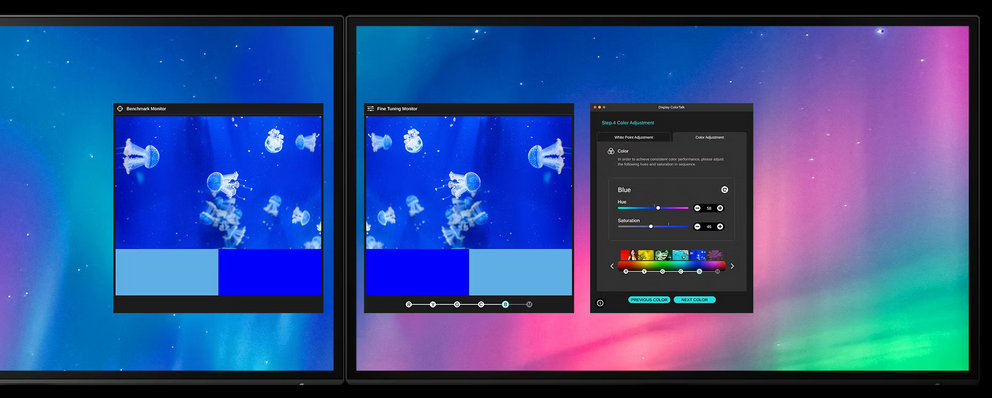
Task: Decrease the Hue value with the minus button
Action: [697, 208]
